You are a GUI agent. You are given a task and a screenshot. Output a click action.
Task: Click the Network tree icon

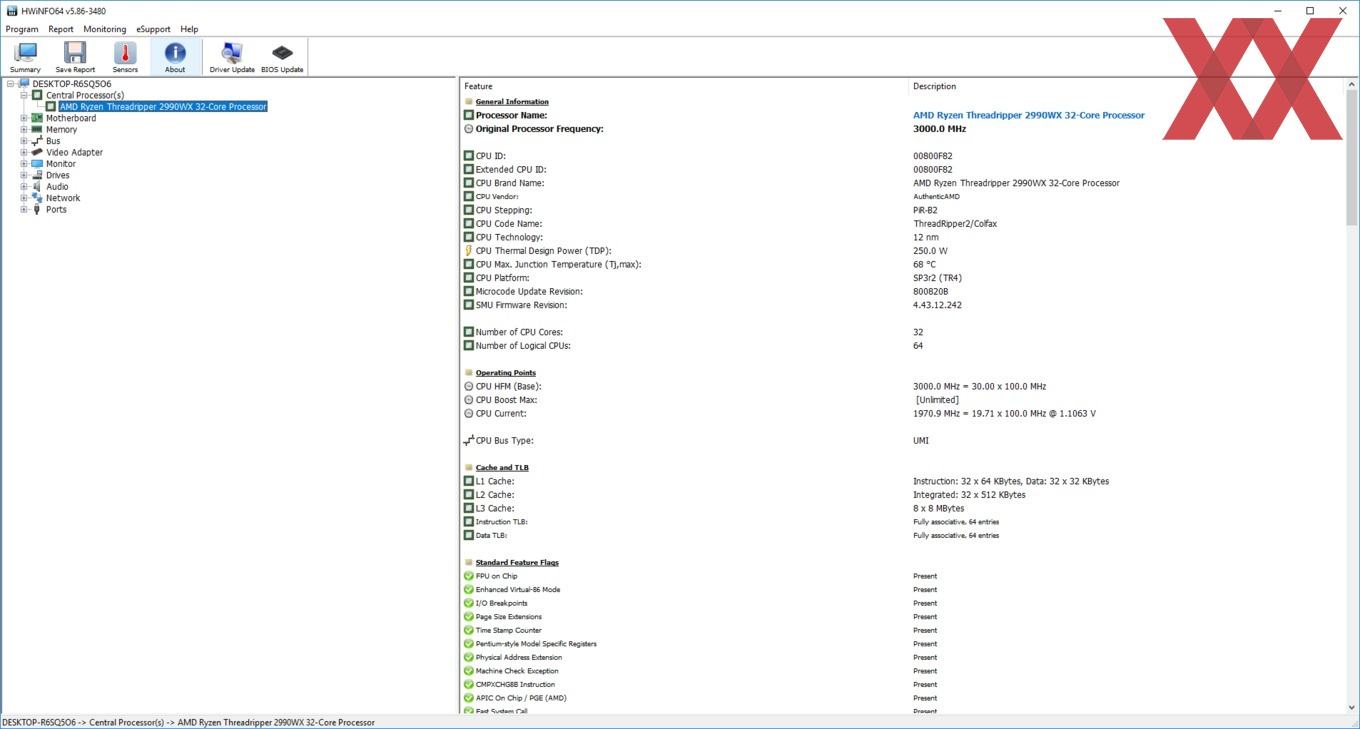coord(37,198)
